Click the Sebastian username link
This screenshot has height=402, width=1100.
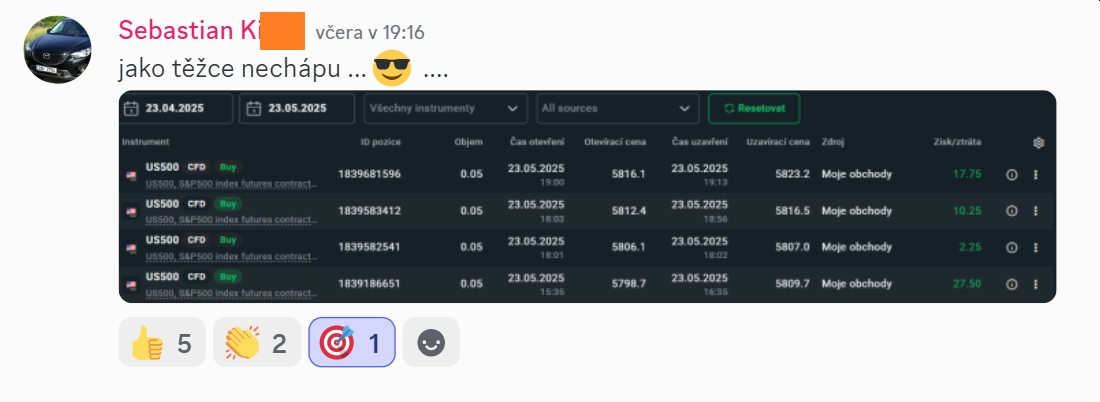click(188, 30)
